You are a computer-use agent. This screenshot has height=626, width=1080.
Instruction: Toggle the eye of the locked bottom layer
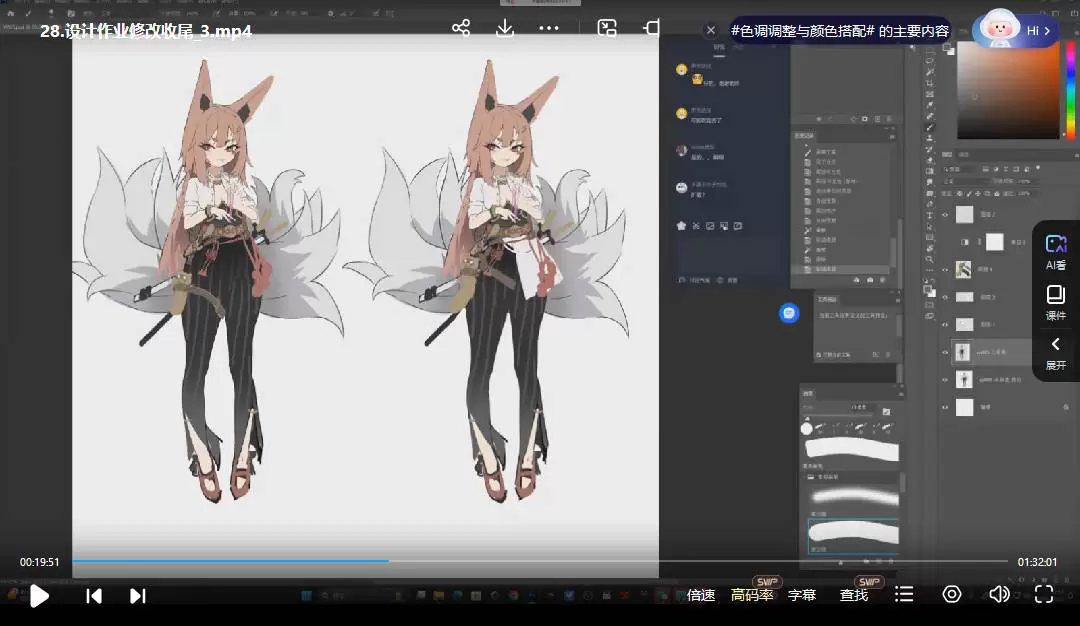pyautogui.click(x=945, y=407)
